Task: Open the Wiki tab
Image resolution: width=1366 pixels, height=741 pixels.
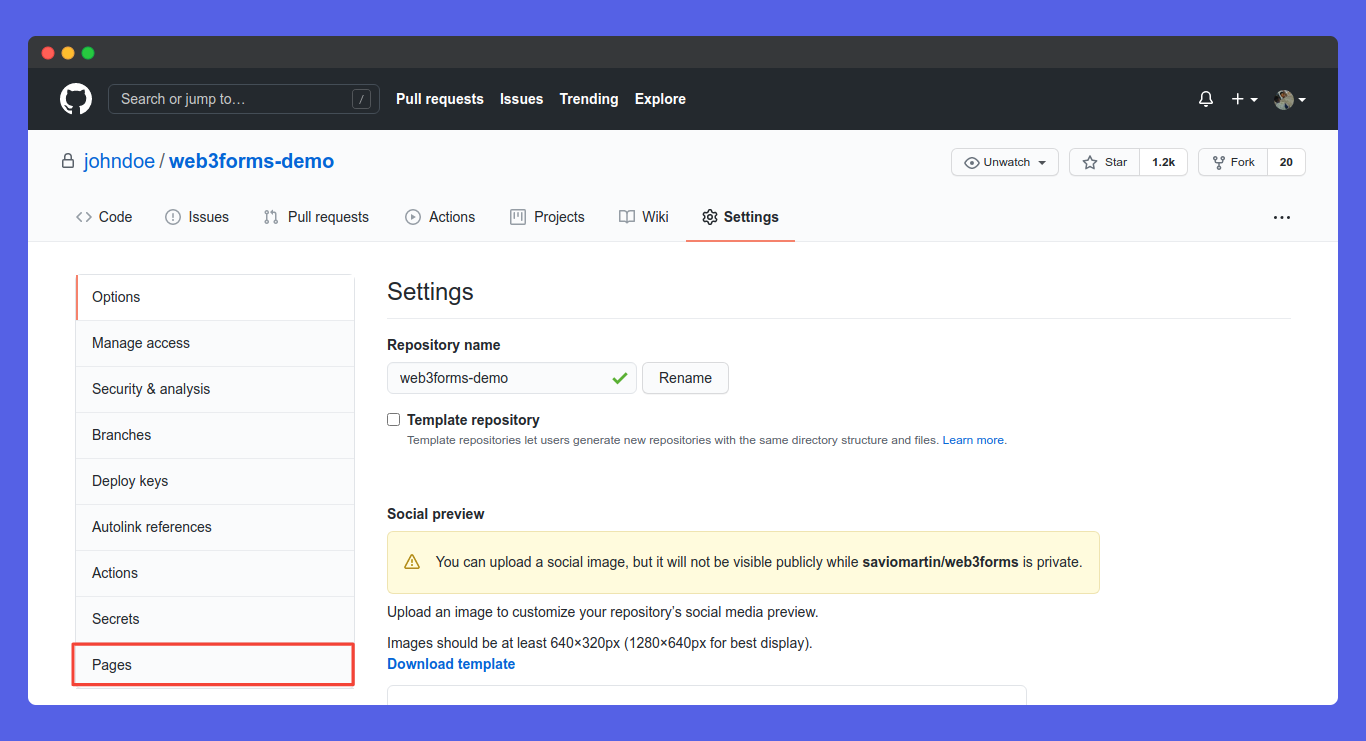Action: click(643, 217)
